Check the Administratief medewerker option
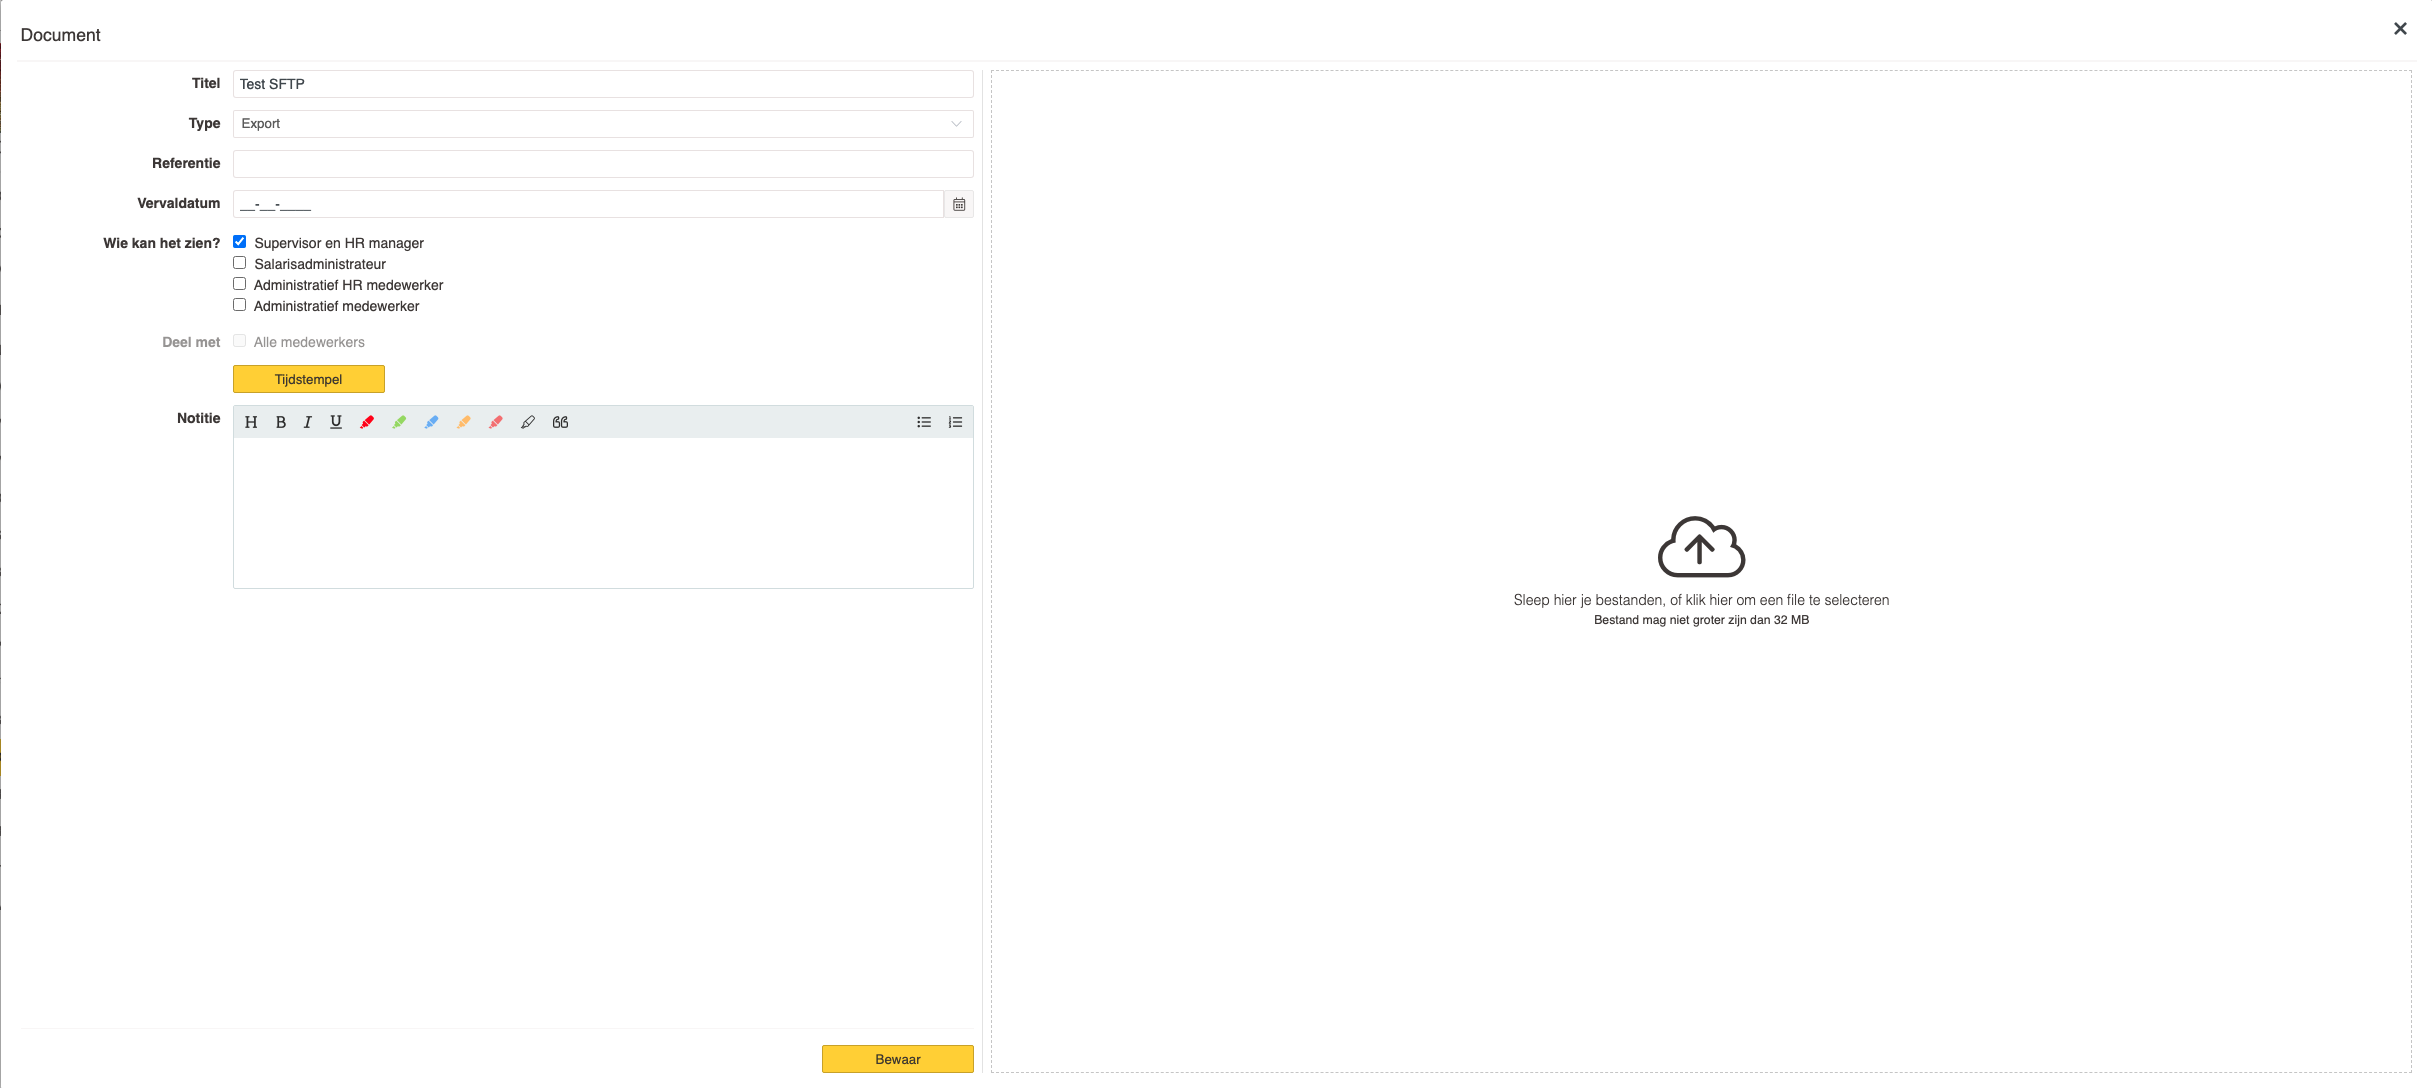Viewport: 2432px width, 1088px height. [240, 305]
